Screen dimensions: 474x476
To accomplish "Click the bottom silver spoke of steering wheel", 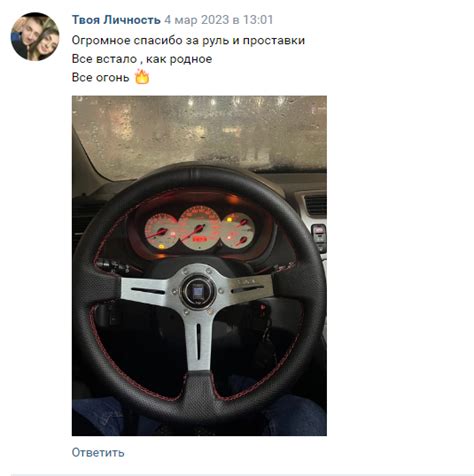I will click(198, 339).
